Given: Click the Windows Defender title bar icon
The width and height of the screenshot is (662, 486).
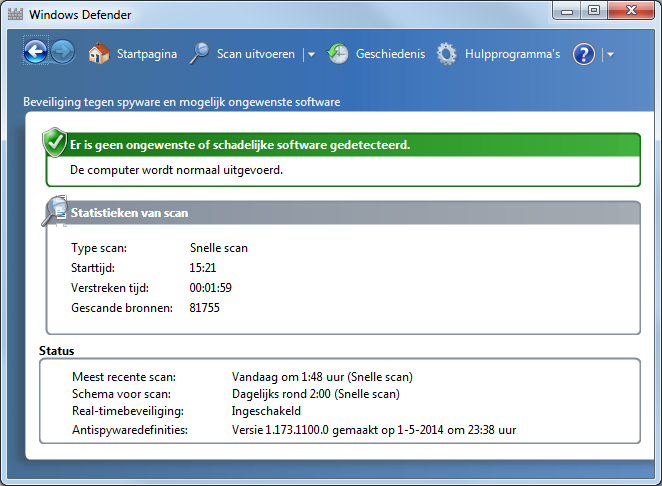Looking at the screenshot, I should point(15,14).
